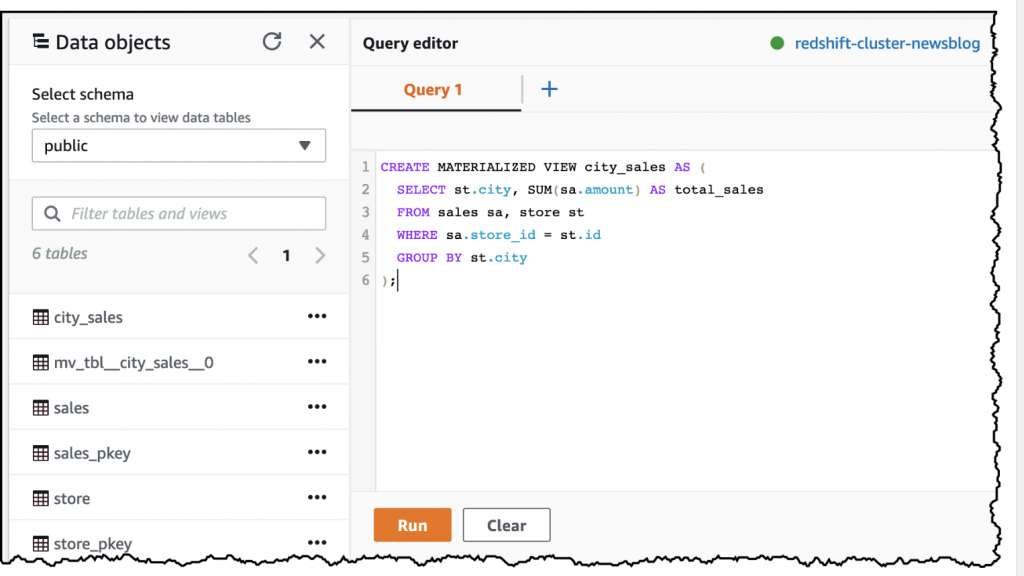This screenshot has width=1024, height=576.
Task: Click GROUP BY on line 5
Action: (429, 258)
